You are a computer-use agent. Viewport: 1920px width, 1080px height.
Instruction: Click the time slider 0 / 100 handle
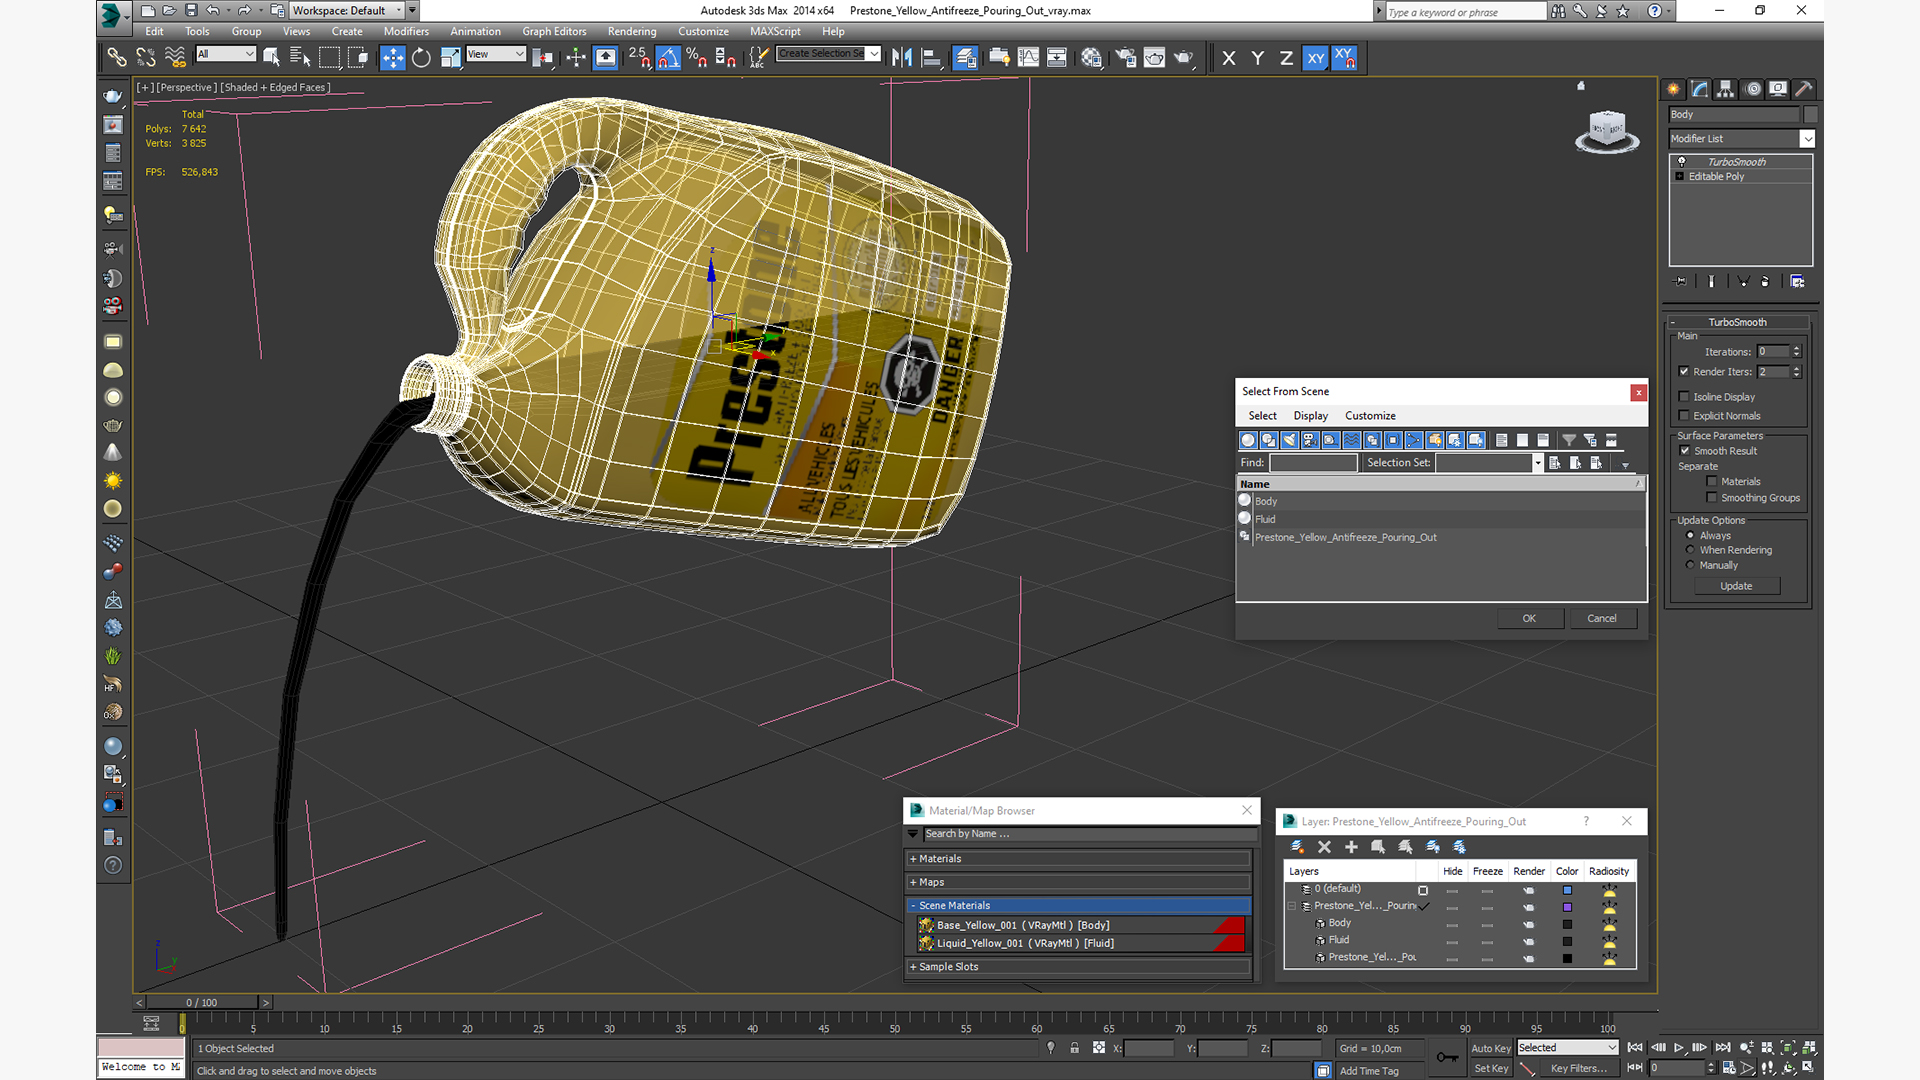coord(202,1002)
